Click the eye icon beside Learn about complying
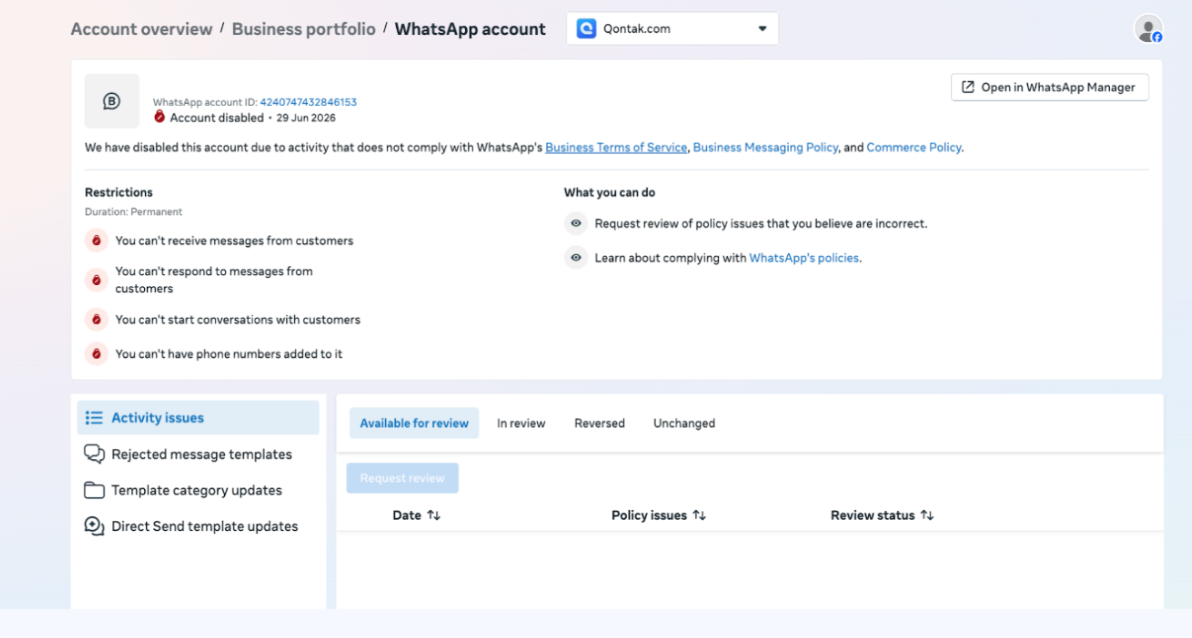Image resolution: width=1192 pixels, height=638 pixels. pyautogui.click(x=575, y=258)
